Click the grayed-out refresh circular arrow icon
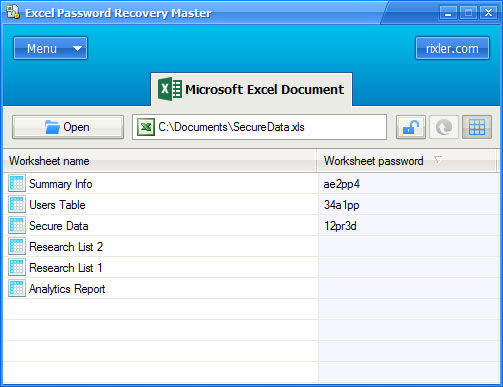503x387 pixels. click(444, 127)
